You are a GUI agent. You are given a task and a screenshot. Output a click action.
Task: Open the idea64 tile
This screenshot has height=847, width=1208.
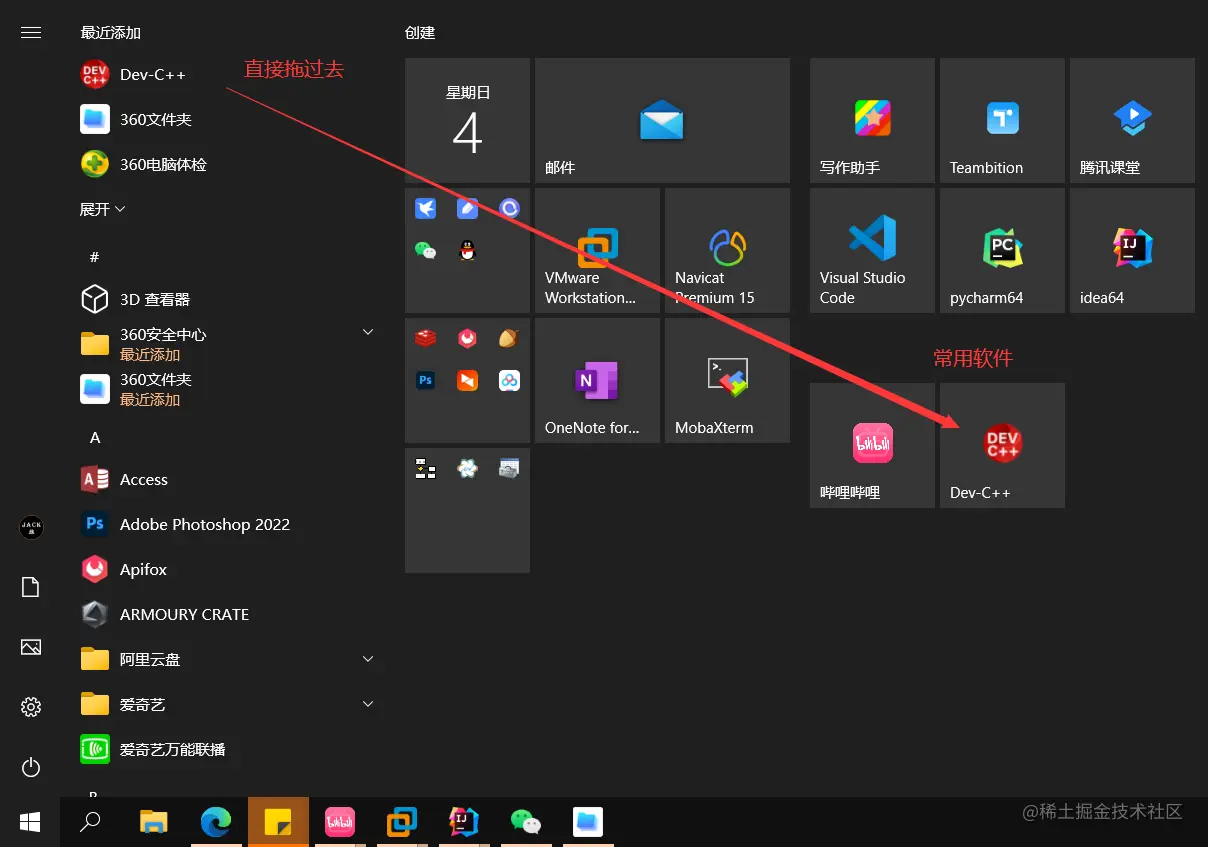[1132, 250]
